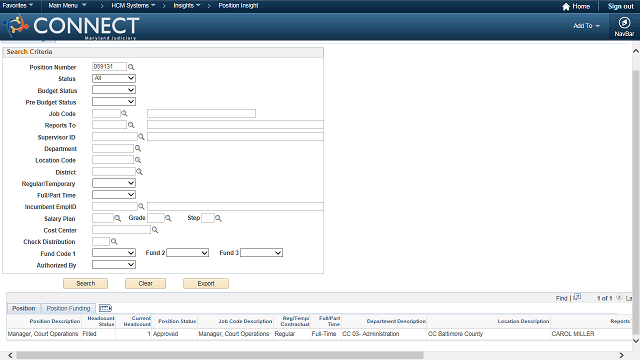The width and height of the screenshot is (640, 360).
Task: Open the Pre Budget Status dropdown
Action: pyautogui.click(x=114, y=102)
